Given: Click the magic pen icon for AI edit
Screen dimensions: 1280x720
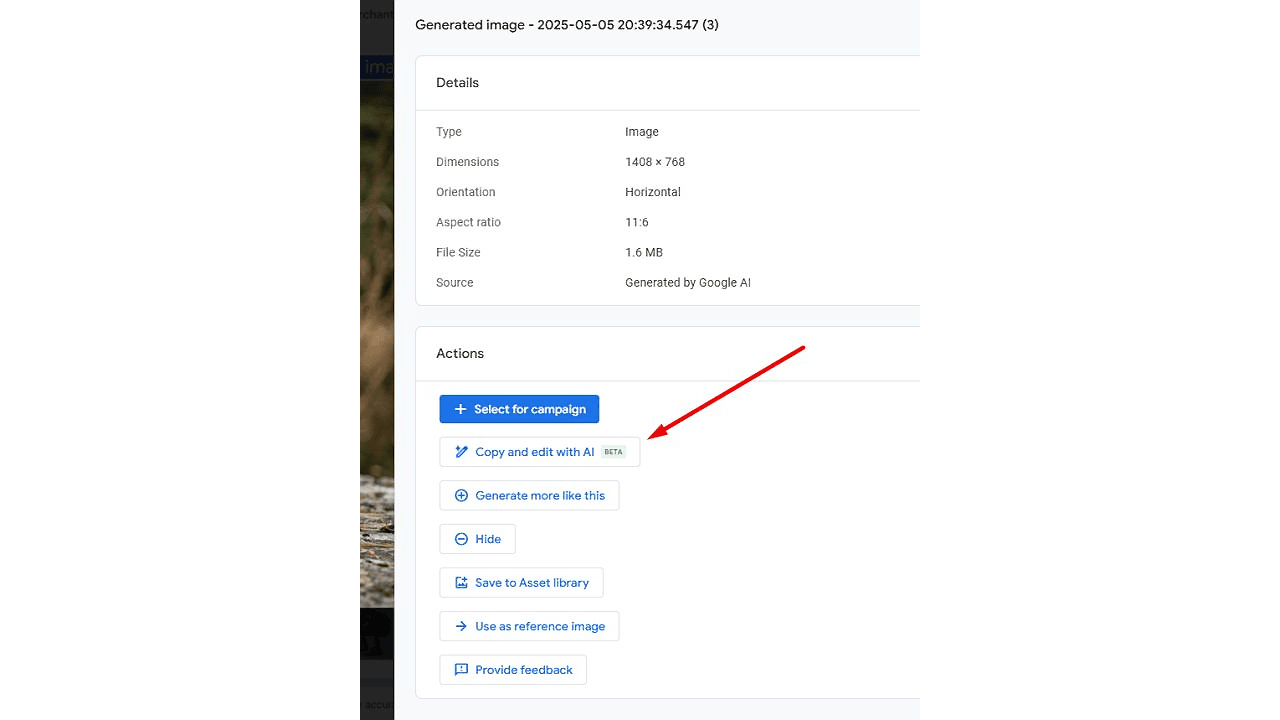Looking at the screenshot, I should pos(461,452).
